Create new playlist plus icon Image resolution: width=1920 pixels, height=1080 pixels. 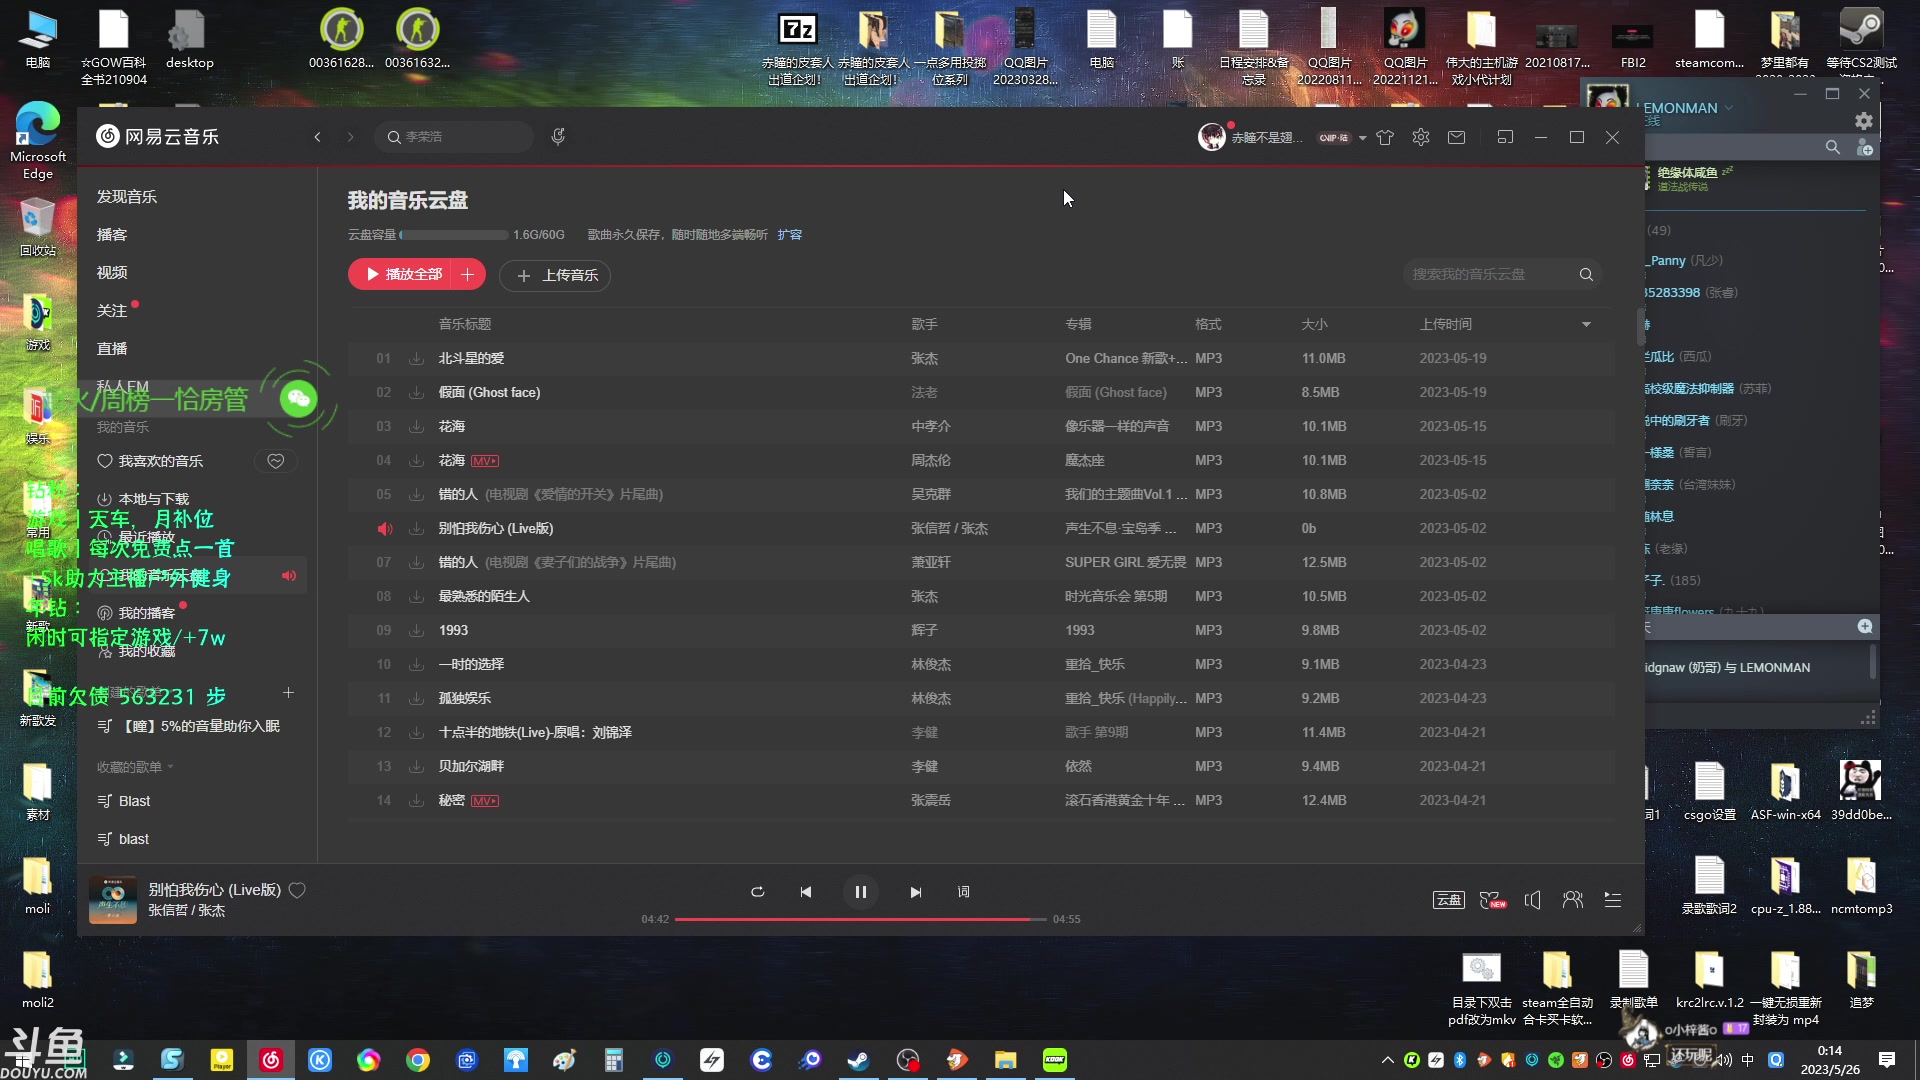point(288,693)
